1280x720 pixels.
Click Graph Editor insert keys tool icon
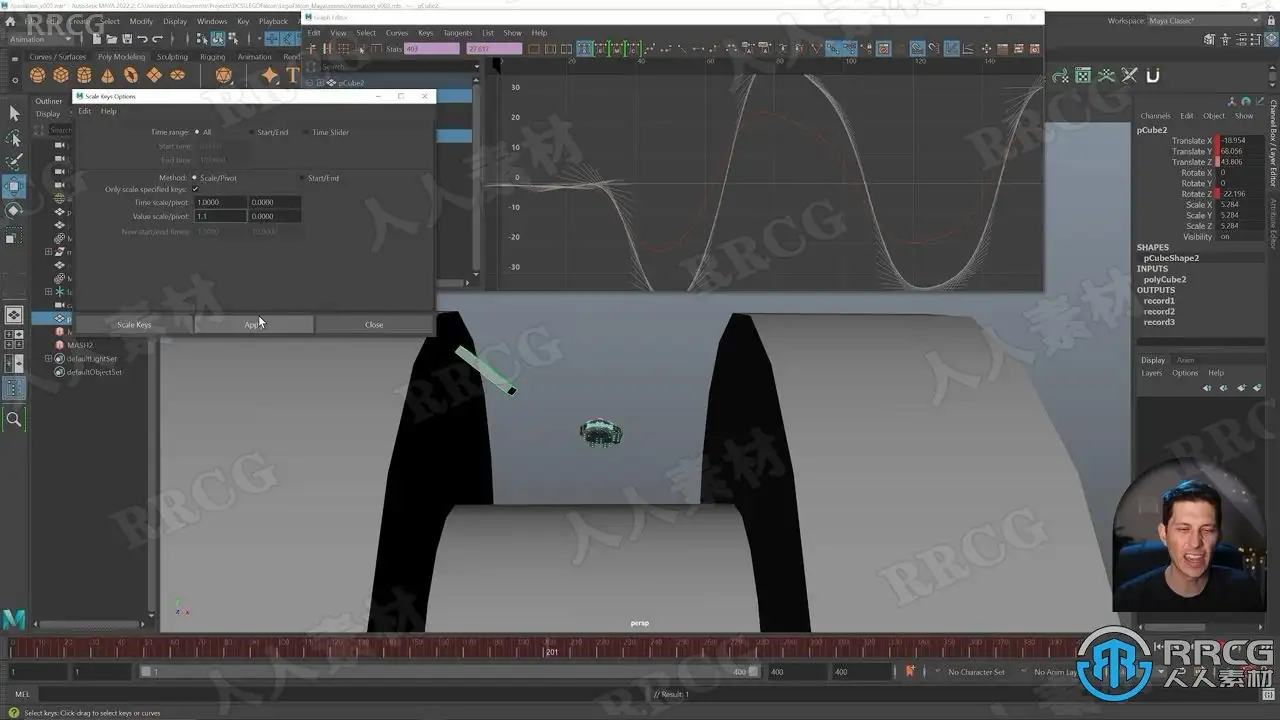[x=327, y=48]
